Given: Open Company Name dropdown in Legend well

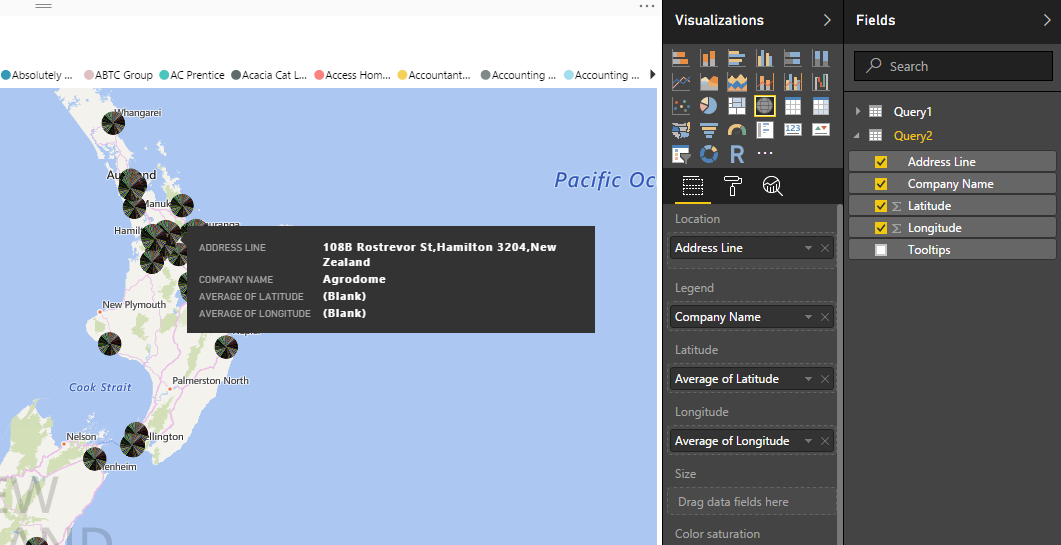Looking at the screenshot, I should (808, 317).
